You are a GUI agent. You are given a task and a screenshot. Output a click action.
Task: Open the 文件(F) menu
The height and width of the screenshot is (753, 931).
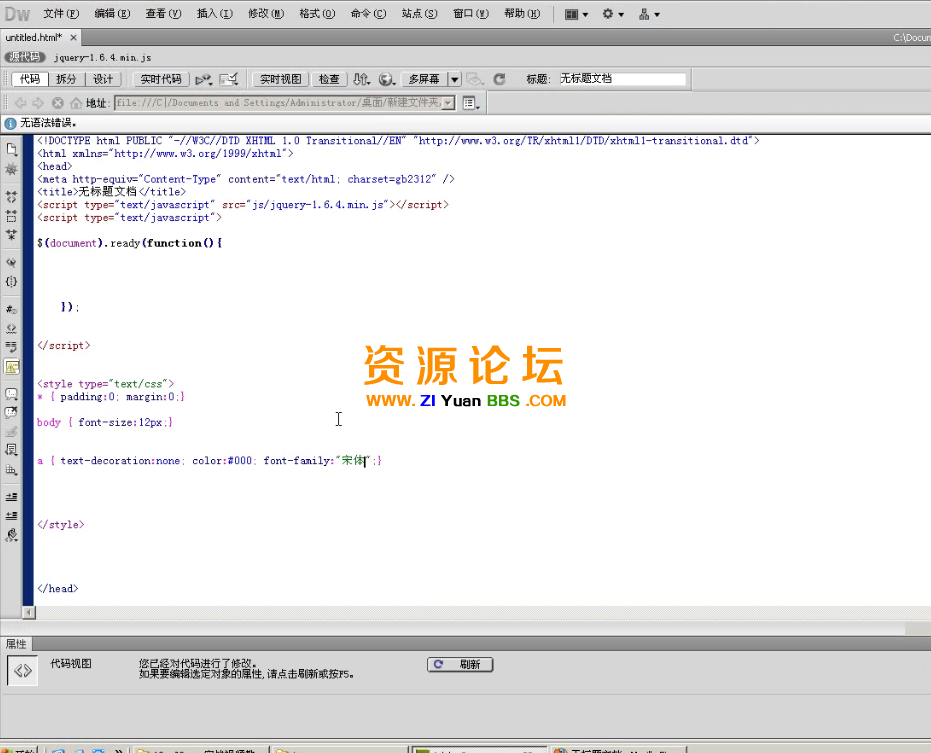click(x=61, y=14)
